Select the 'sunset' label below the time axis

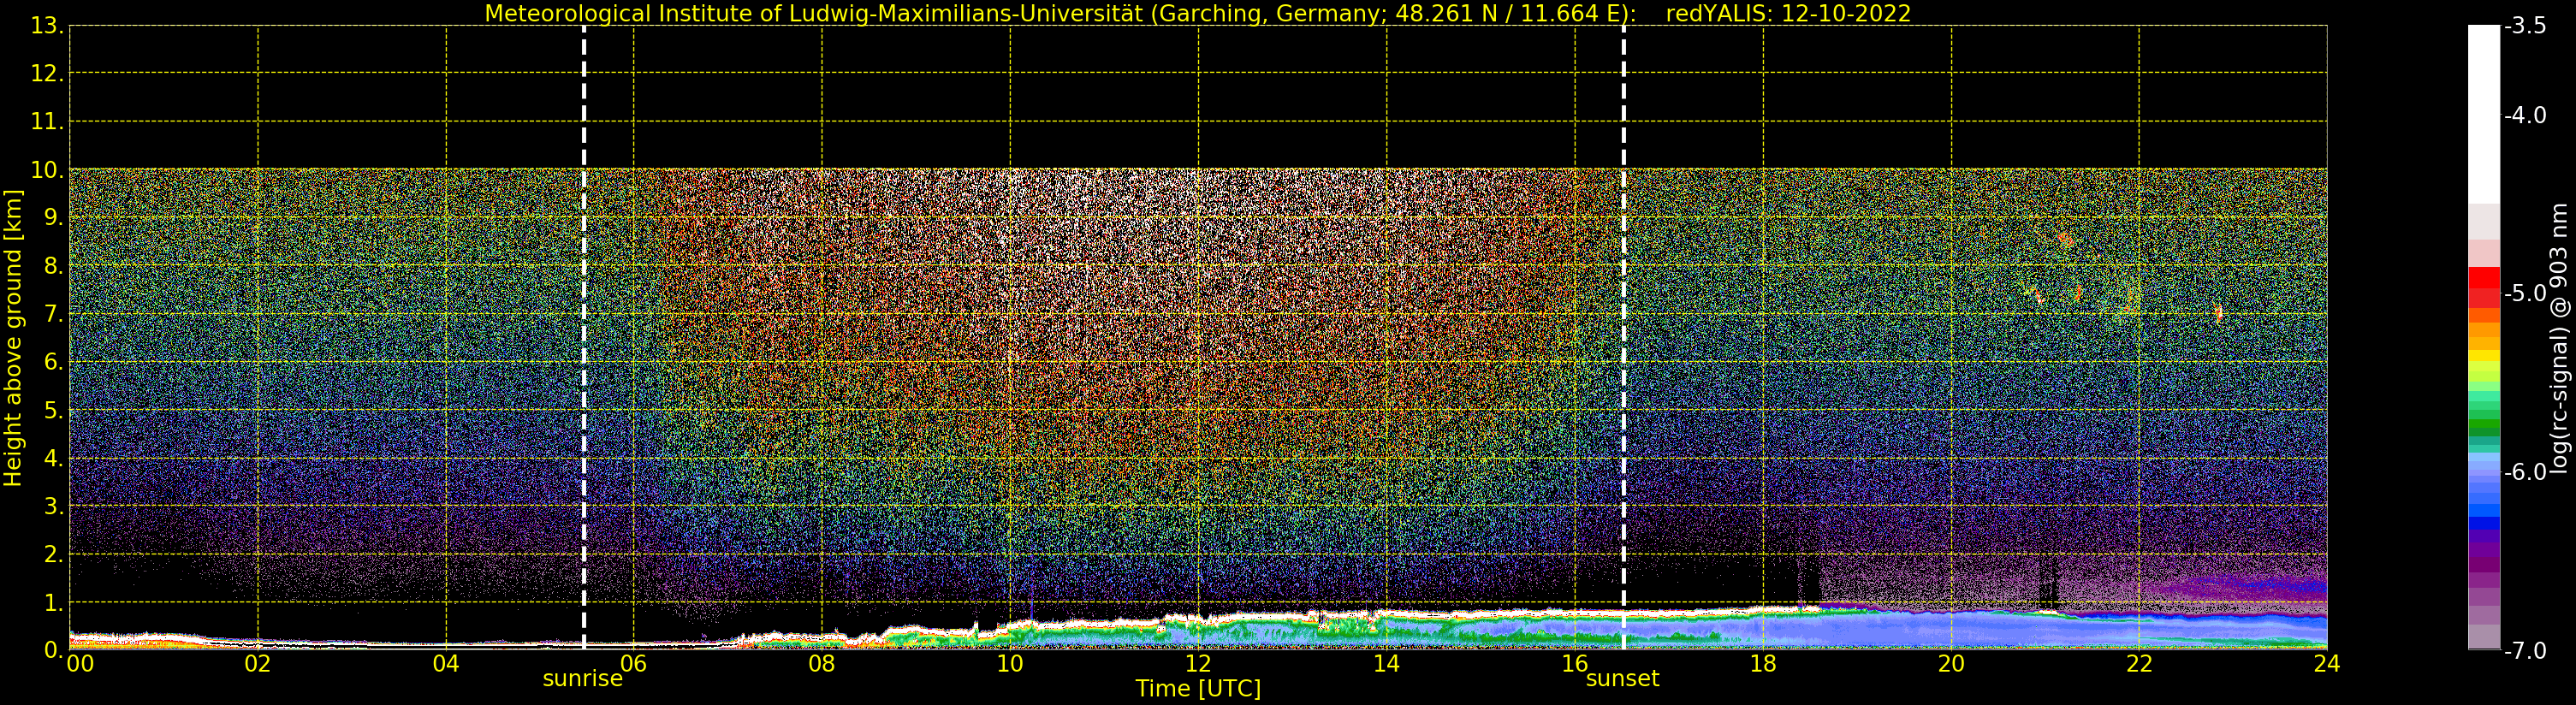1622,679
